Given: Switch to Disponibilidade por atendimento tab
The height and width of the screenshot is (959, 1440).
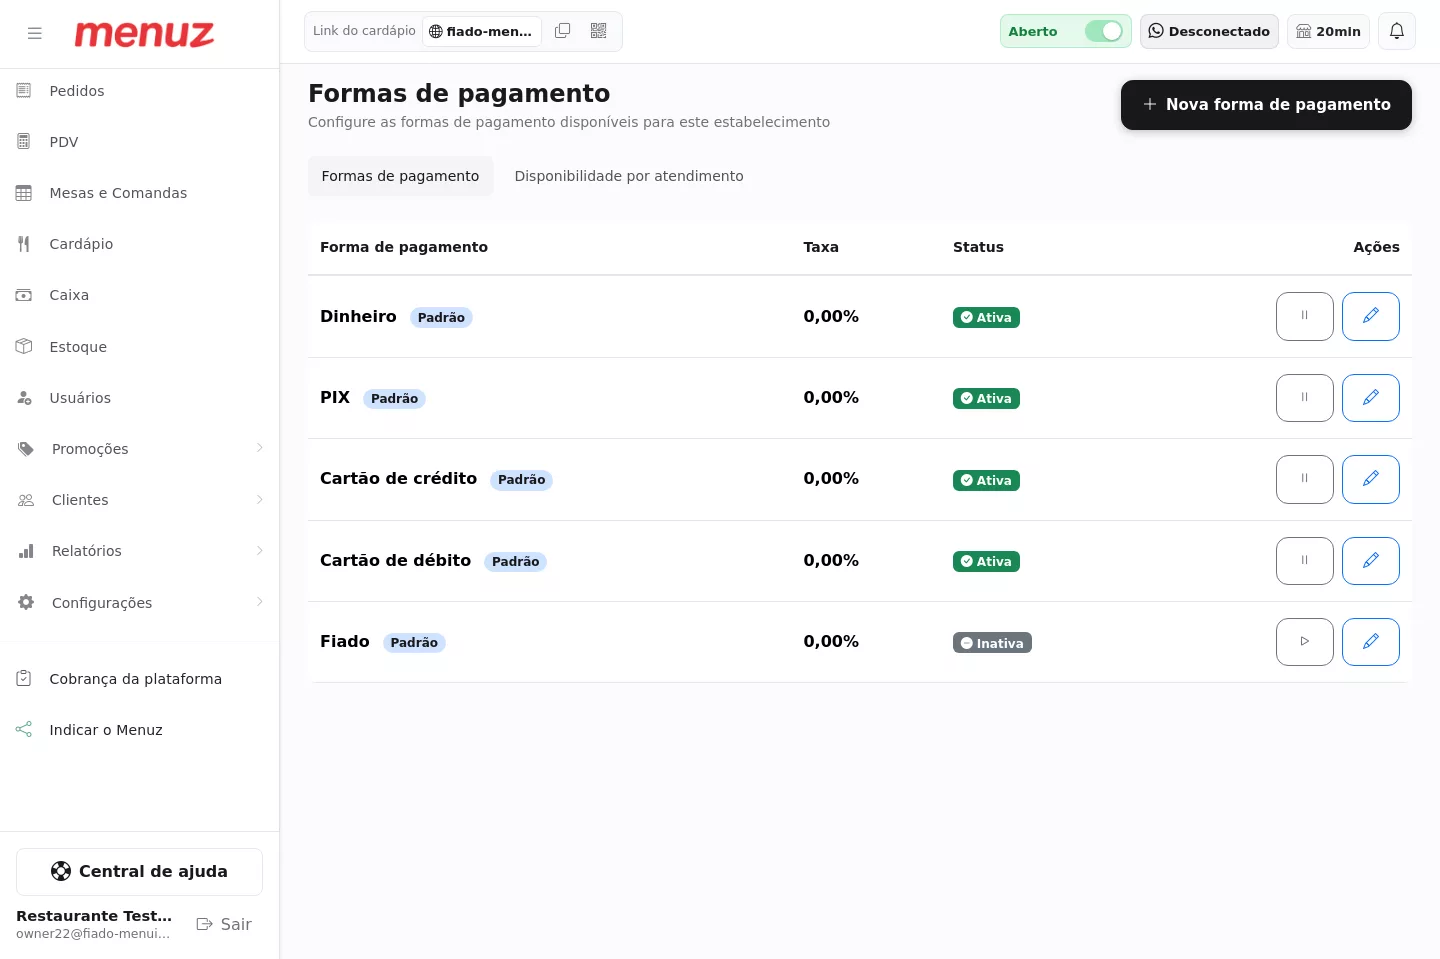Looking at the screenshot, I should (629, 176).
